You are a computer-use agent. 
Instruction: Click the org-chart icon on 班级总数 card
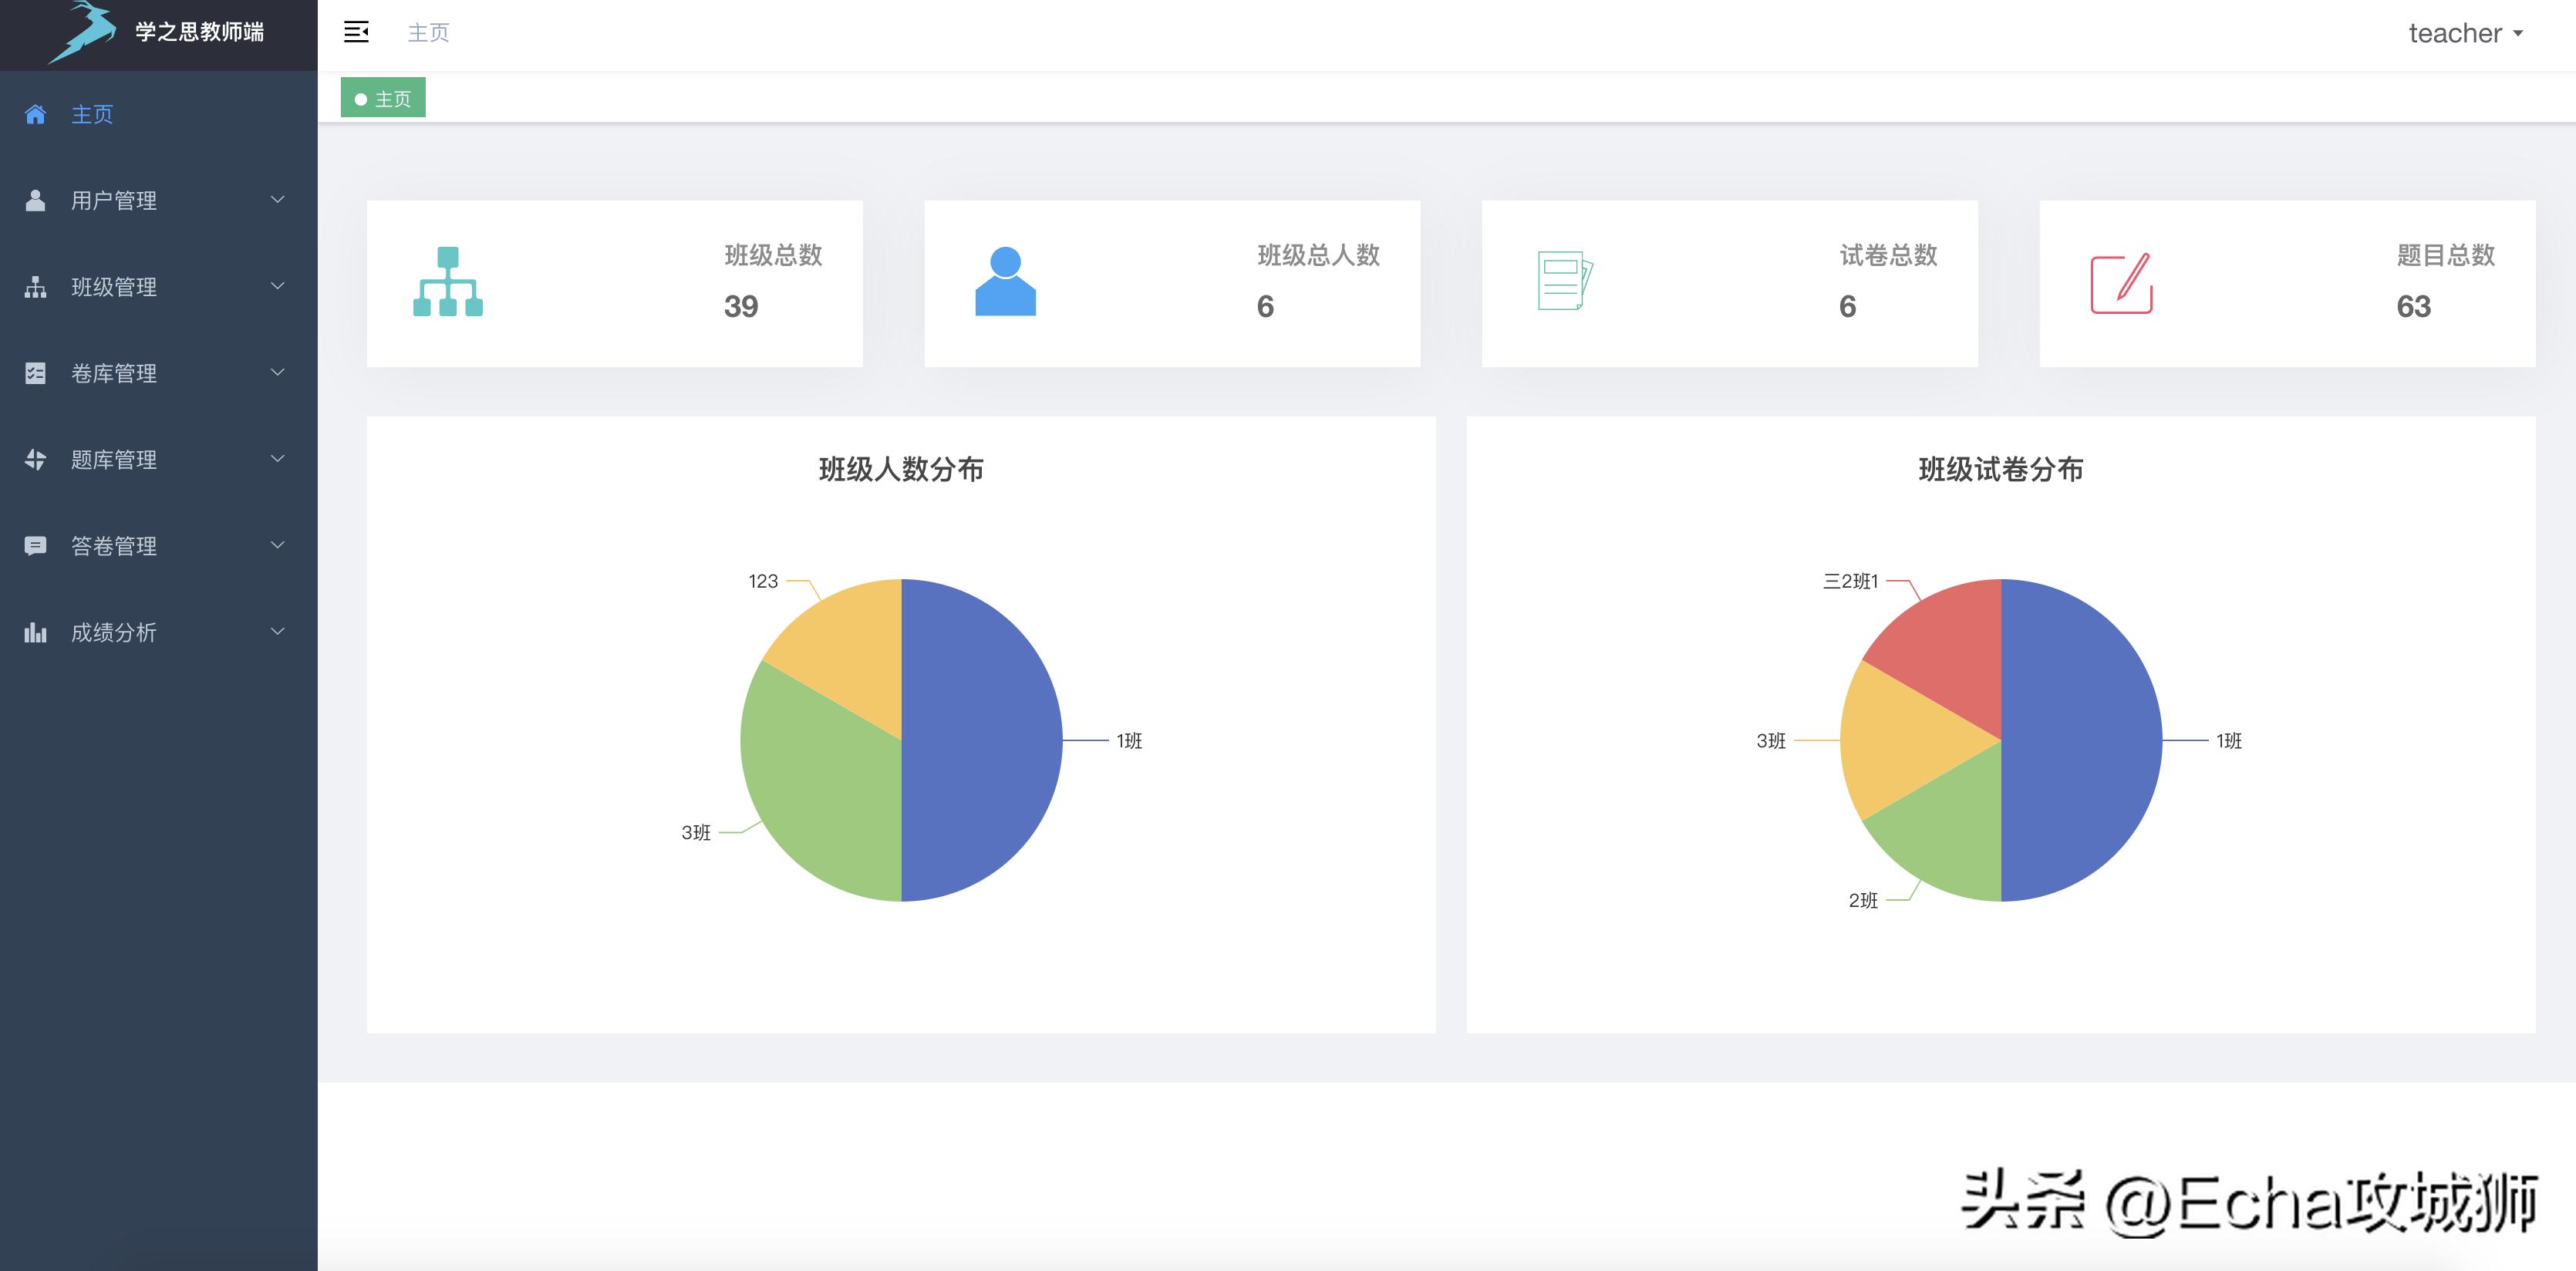point(450,283)
